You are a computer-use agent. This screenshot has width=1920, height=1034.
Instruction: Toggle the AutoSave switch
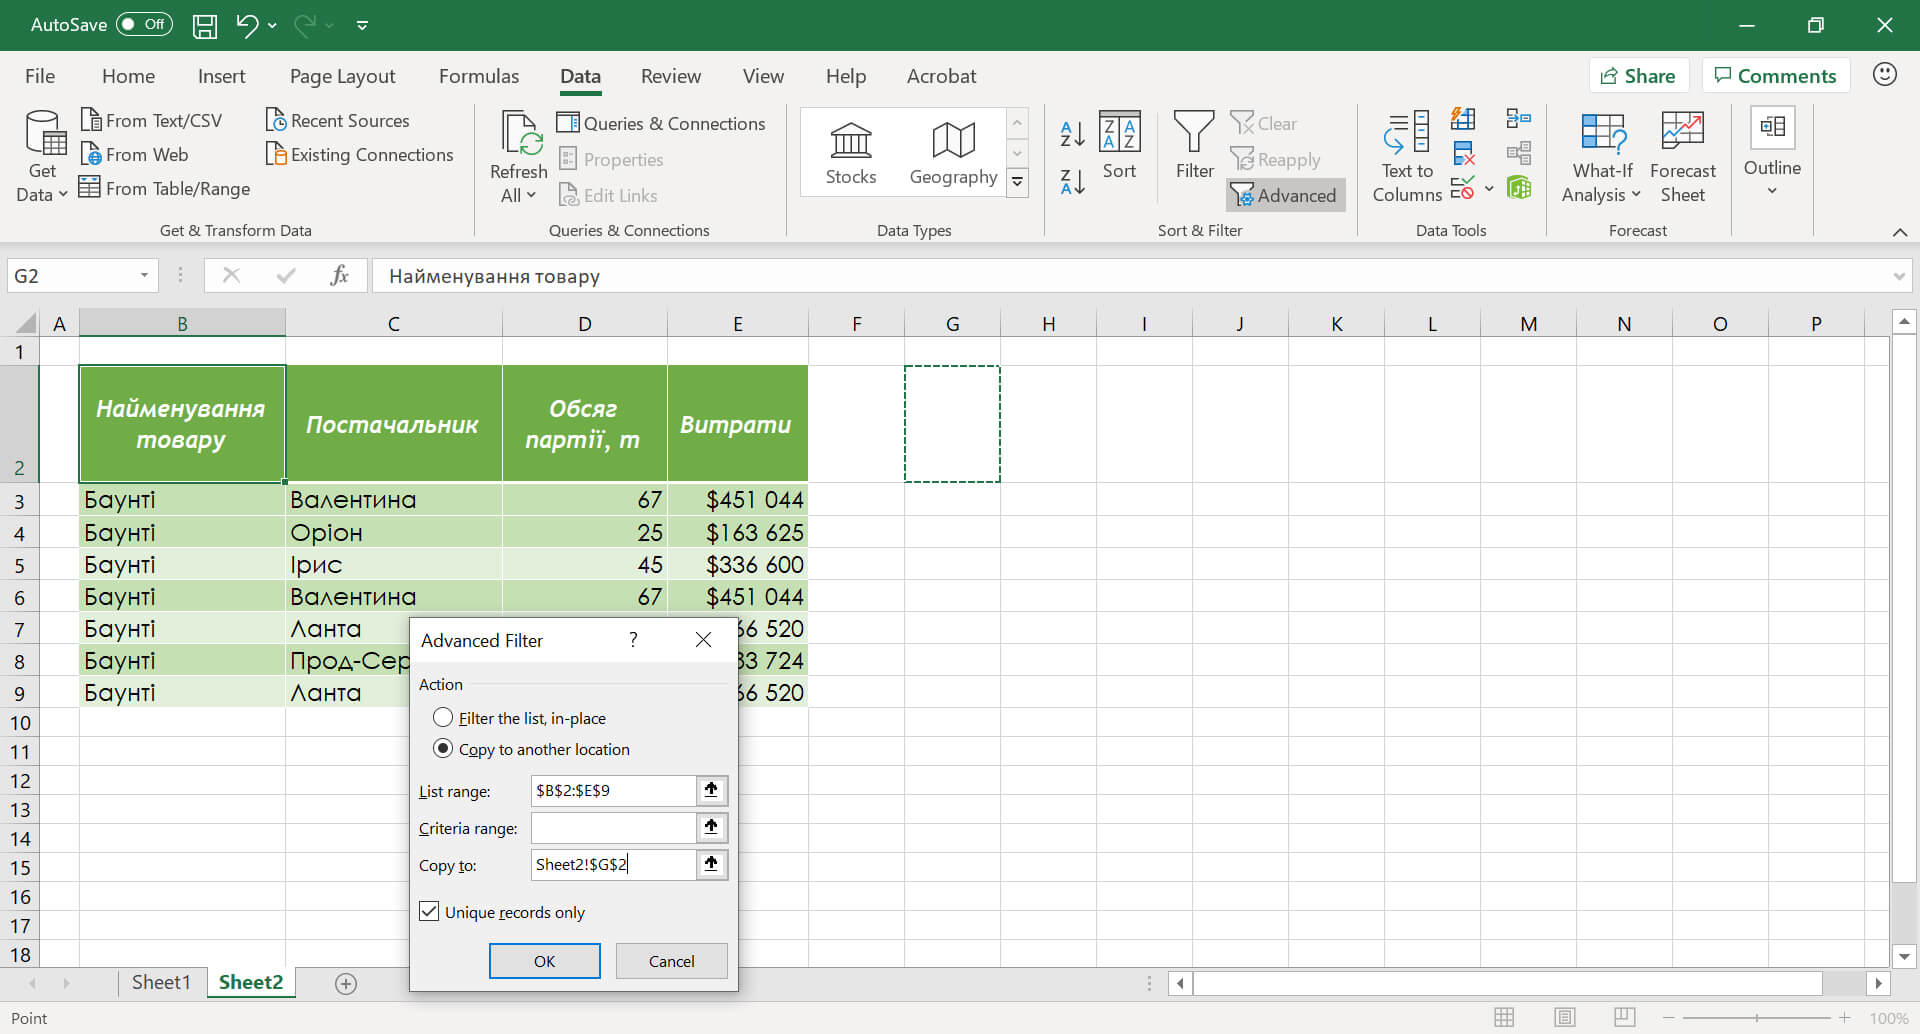tap(145, 25)
